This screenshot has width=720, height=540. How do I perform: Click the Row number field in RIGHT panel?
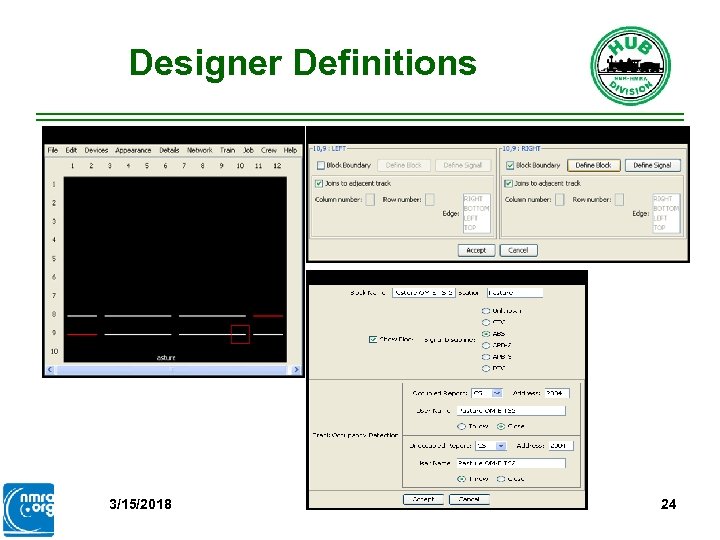(x=619, y=199)
